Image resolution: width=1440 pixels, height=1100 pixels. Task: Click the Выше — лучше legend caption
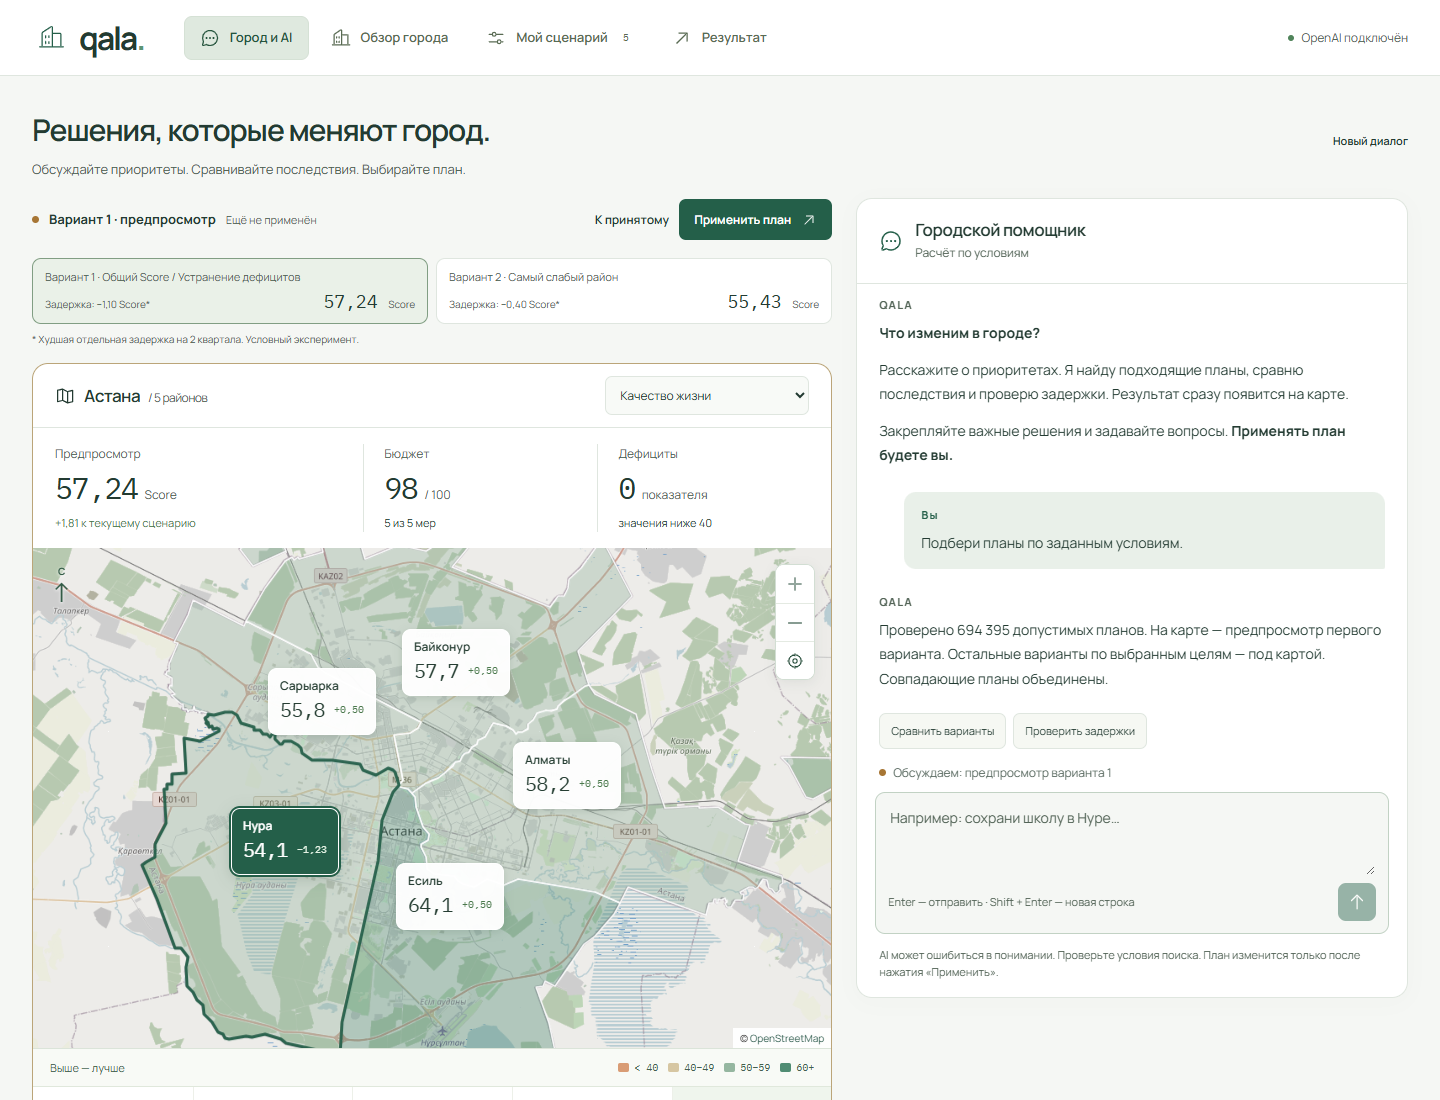pos(87,1068)
